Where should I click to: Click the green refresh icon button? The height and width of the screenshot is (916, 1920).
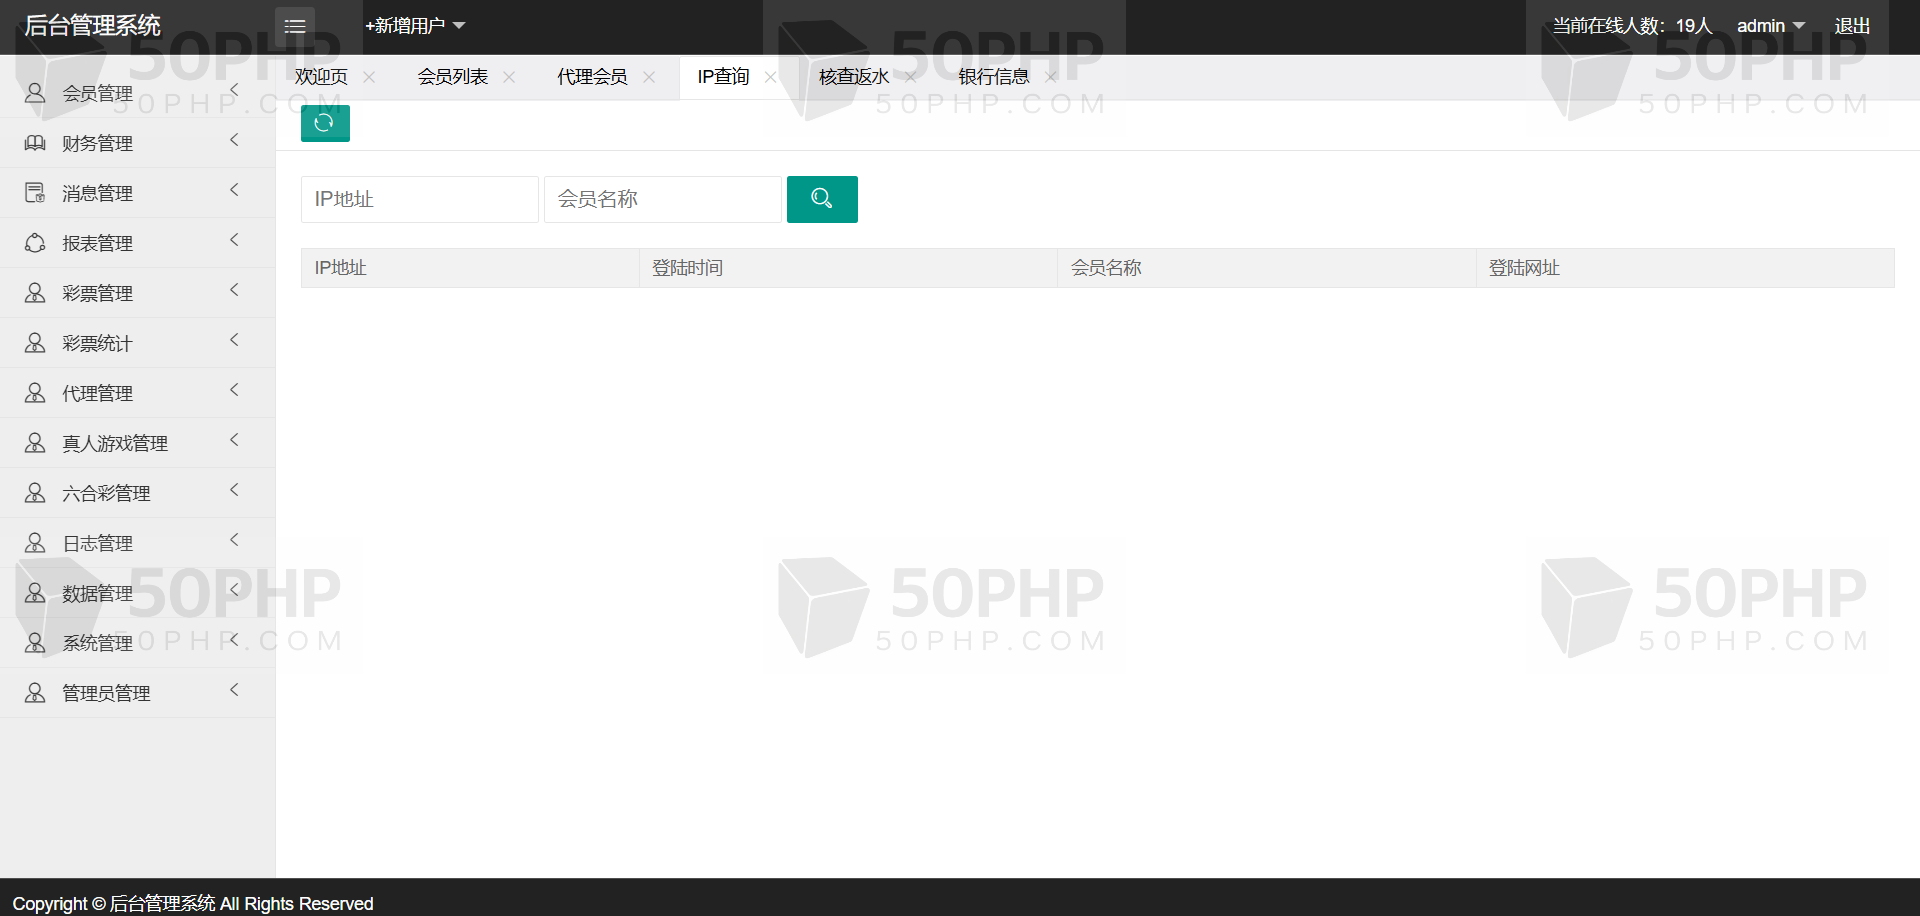click(324, 123)
